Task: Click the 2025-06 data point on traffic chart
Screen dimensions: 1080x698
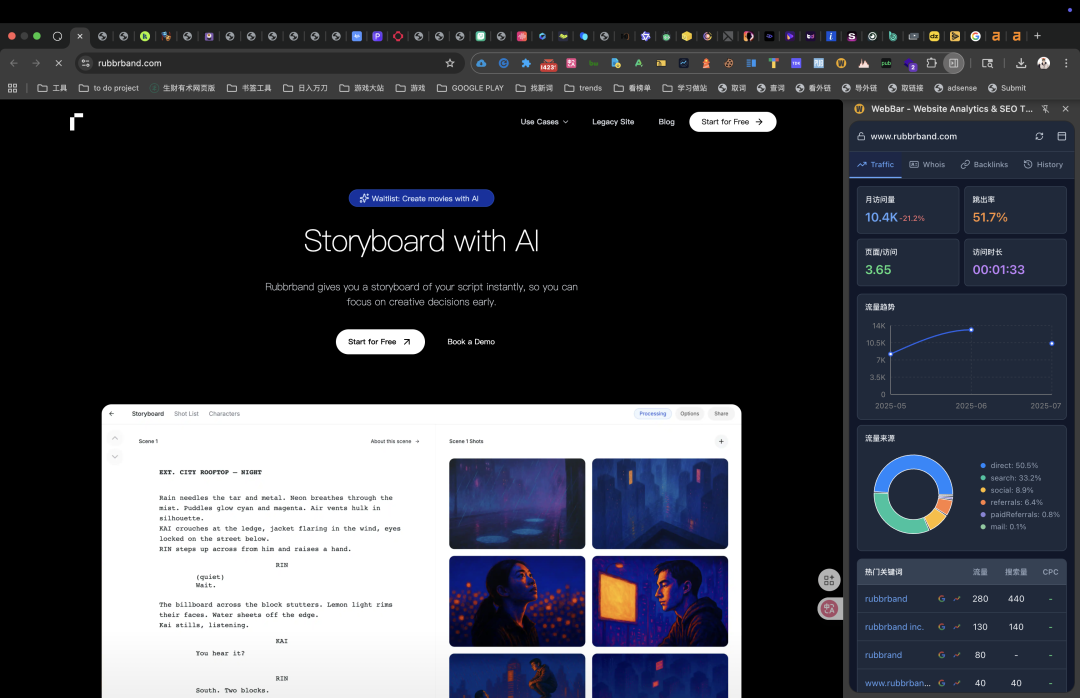Action: [971, 330]
